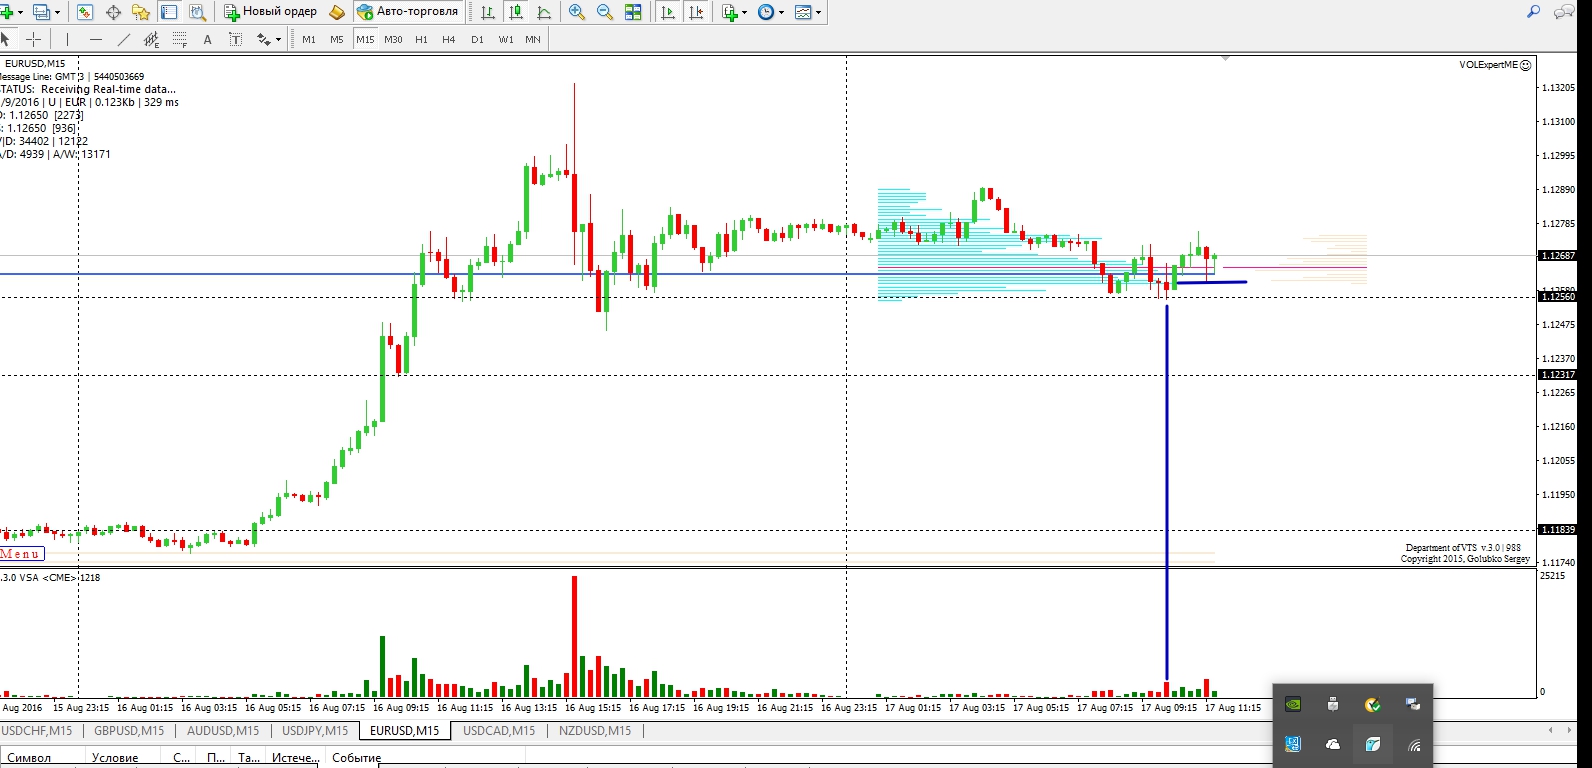Toggle the Auto-trading button
The height and width of the screenshot is (768, 1592).
[408, 12]
